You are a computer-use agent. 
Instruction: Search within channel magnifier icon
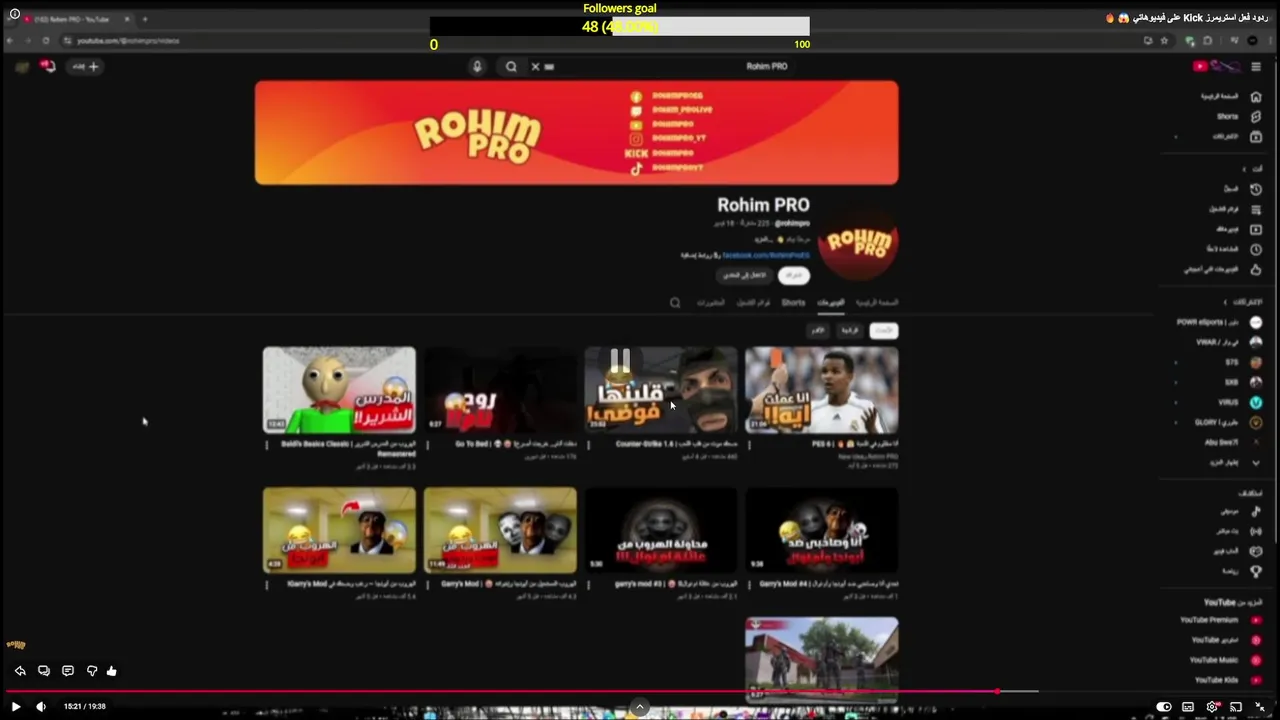coord(675,302)
